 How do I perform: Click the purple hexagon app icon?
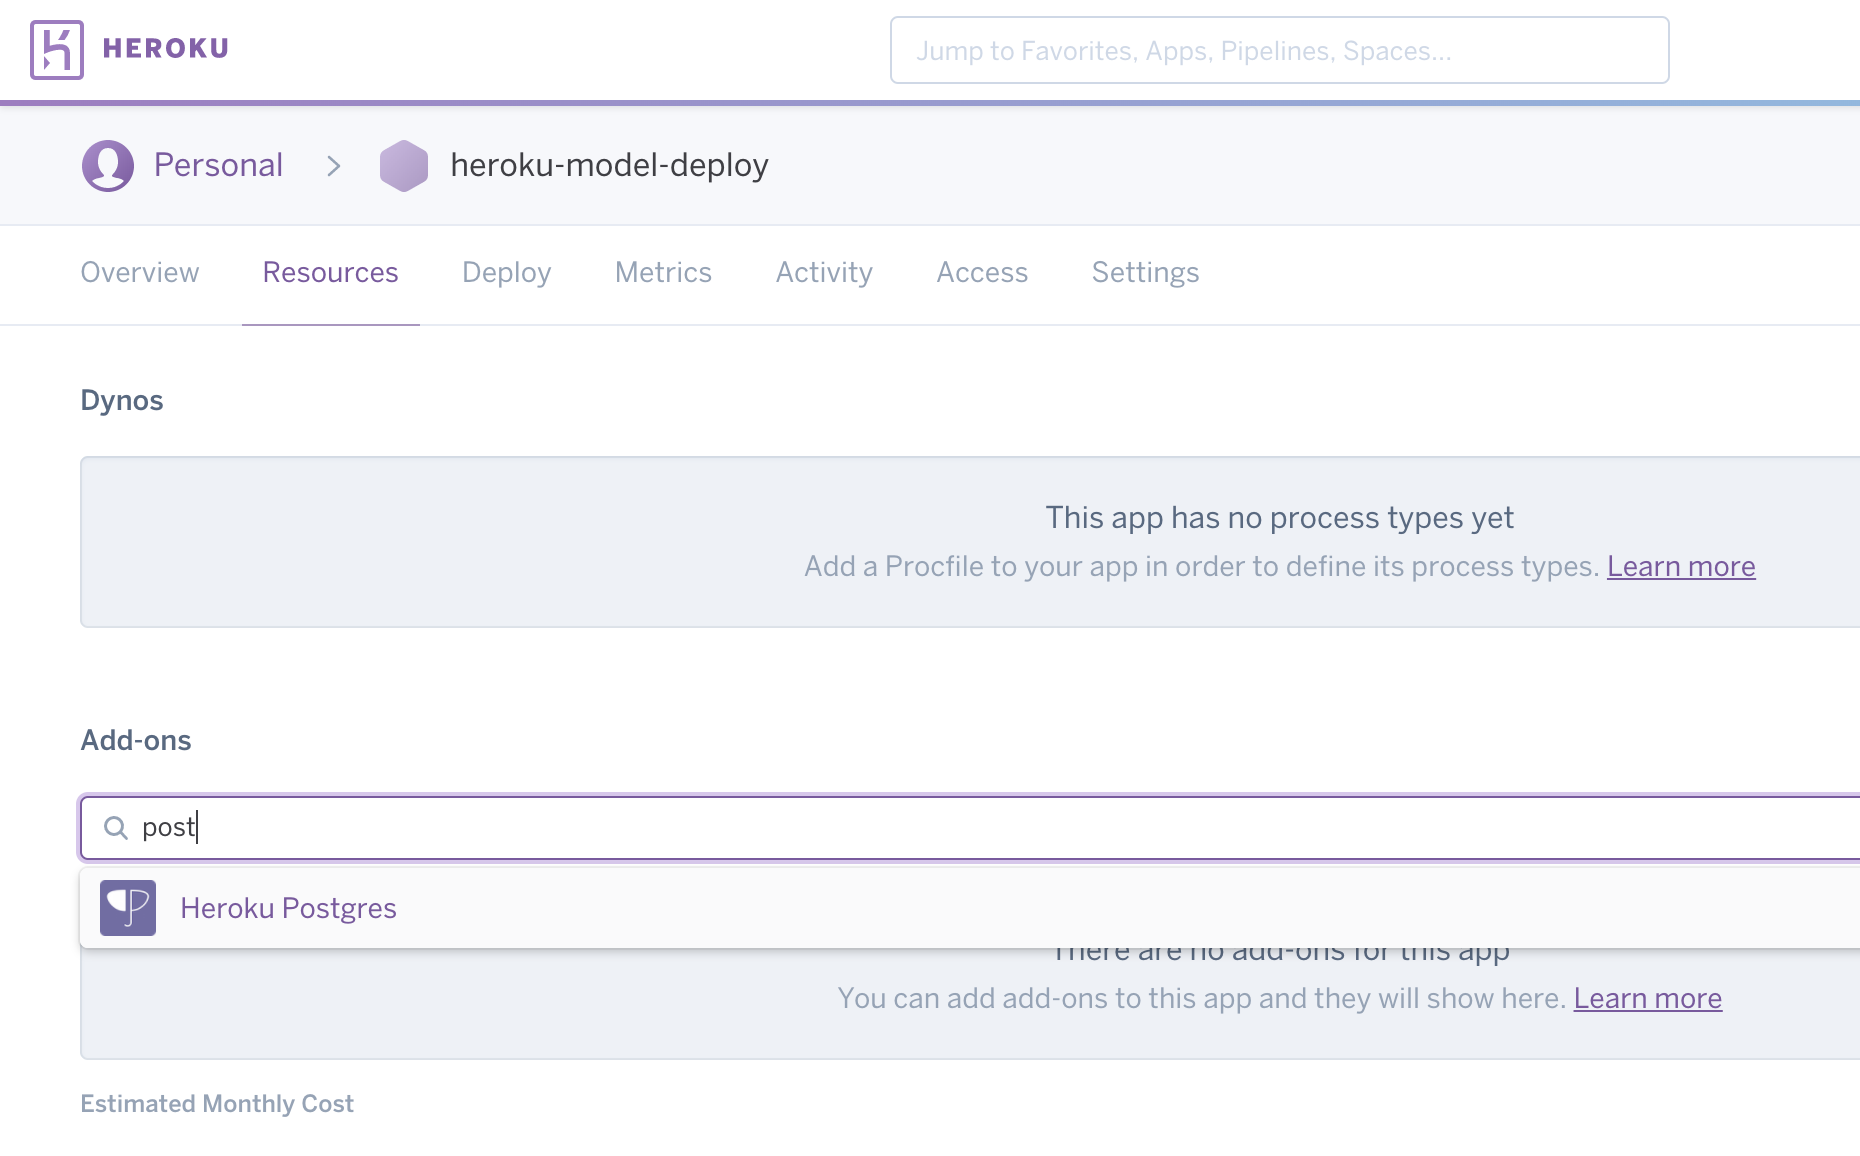click(404, 165)
